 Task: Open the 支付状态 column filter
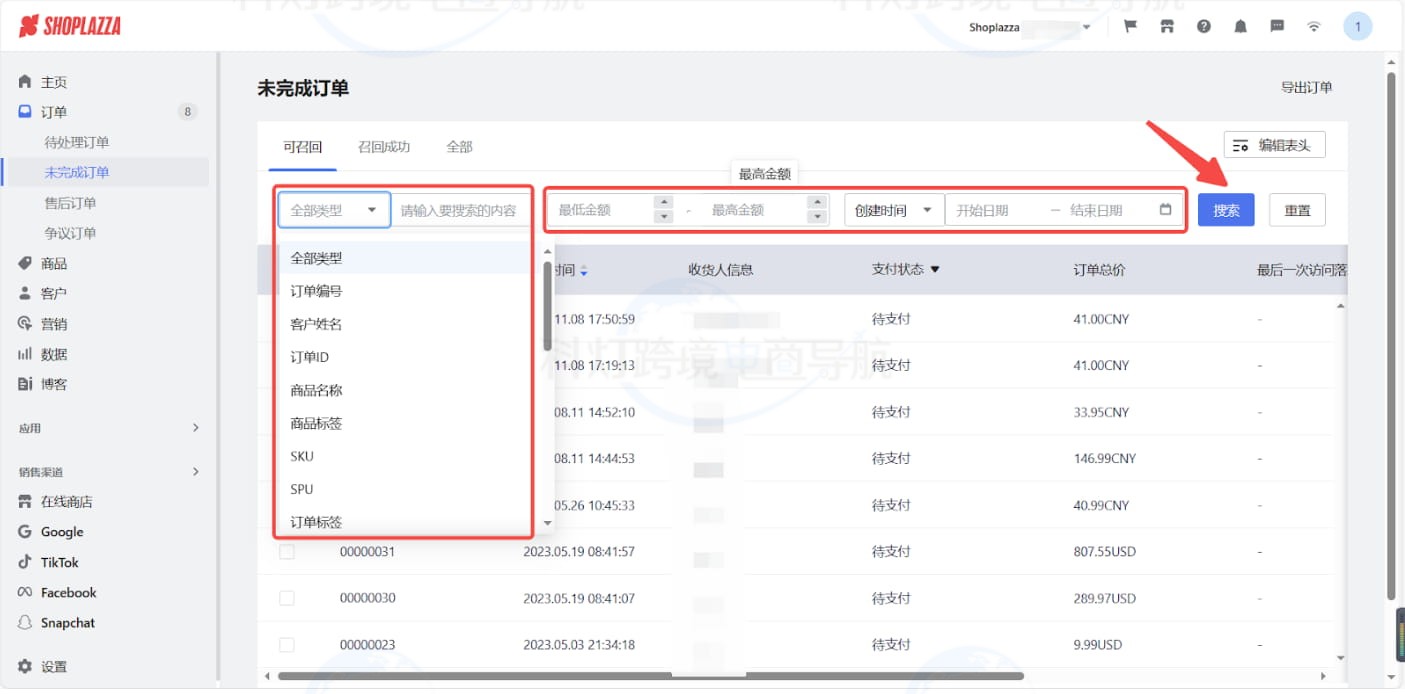pyautogui.click(x=935, y=269)
